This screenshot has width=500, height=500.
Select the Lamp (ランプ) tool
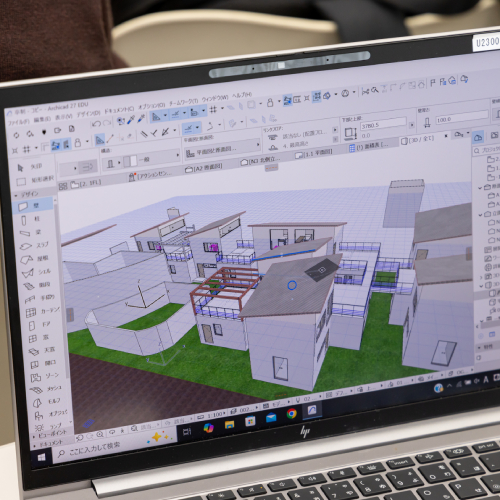[x=48, y=426]
